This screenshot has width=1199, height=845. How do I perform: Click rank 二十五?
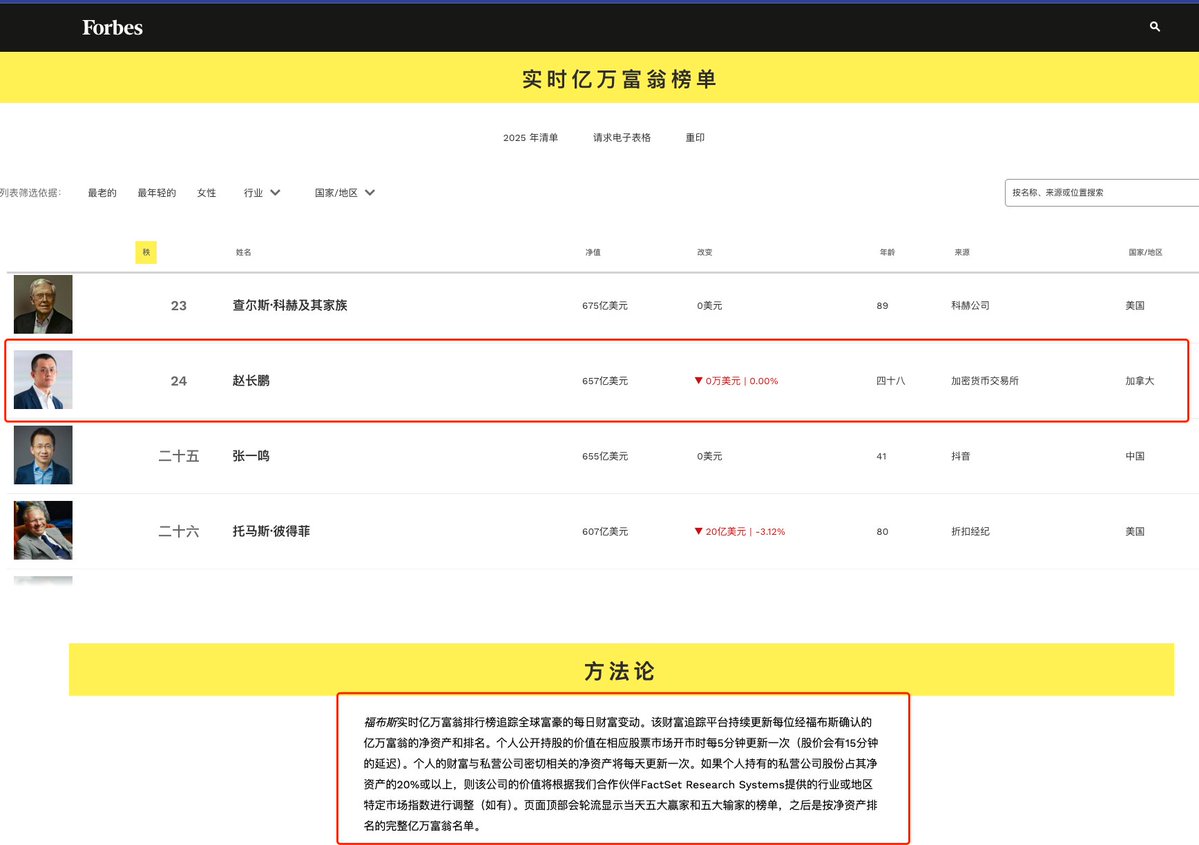coord(178,457)
